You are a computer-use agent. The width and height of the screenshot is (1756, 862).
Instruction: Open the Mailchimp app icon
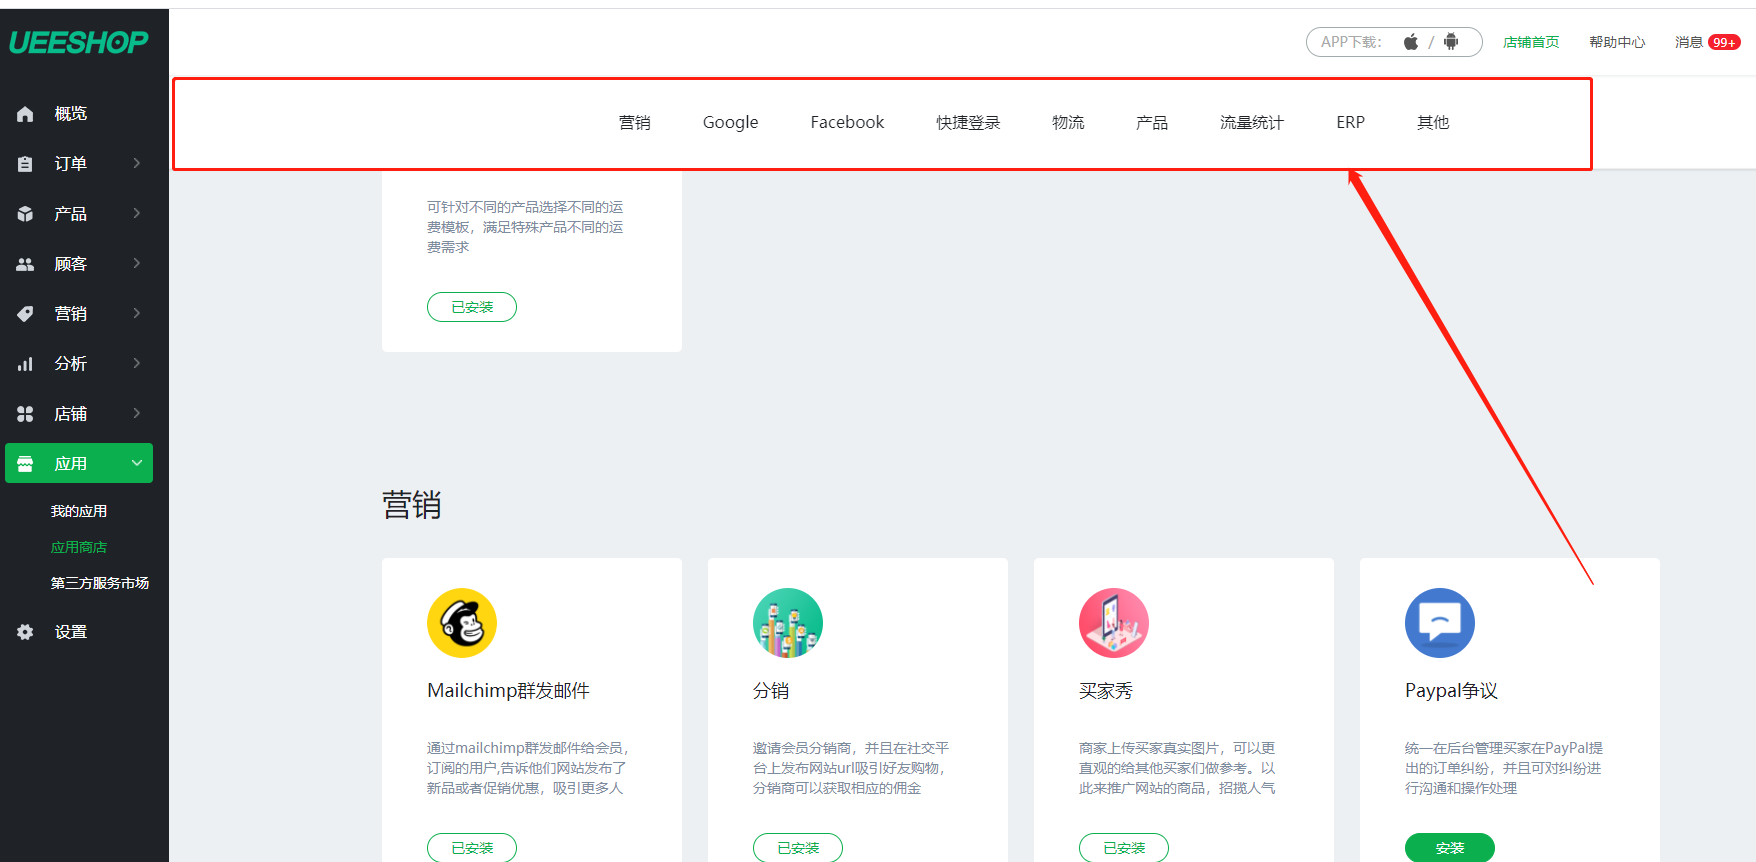click(461, 623)
